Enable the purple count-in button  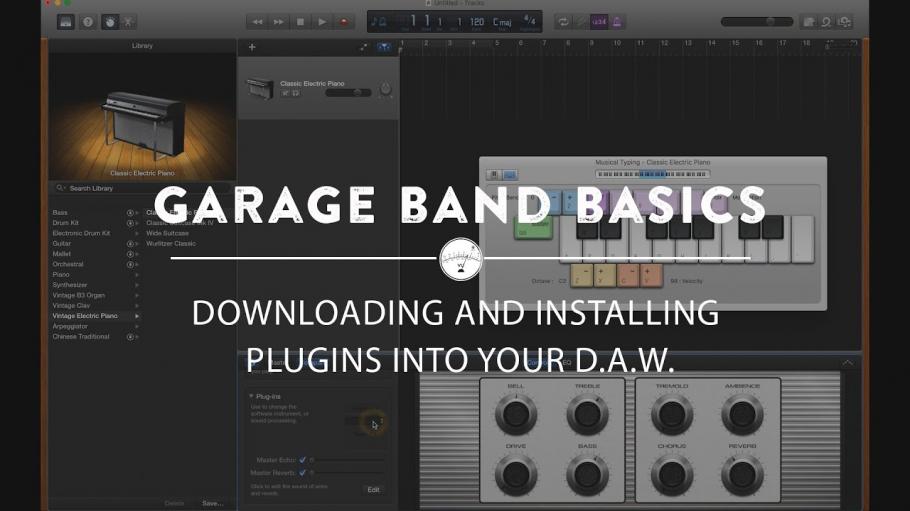[x=599, y=22]
